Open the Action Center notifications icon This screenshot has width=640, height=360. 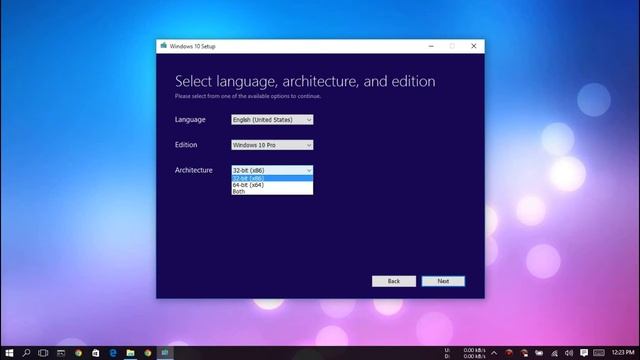coord(584,353)
